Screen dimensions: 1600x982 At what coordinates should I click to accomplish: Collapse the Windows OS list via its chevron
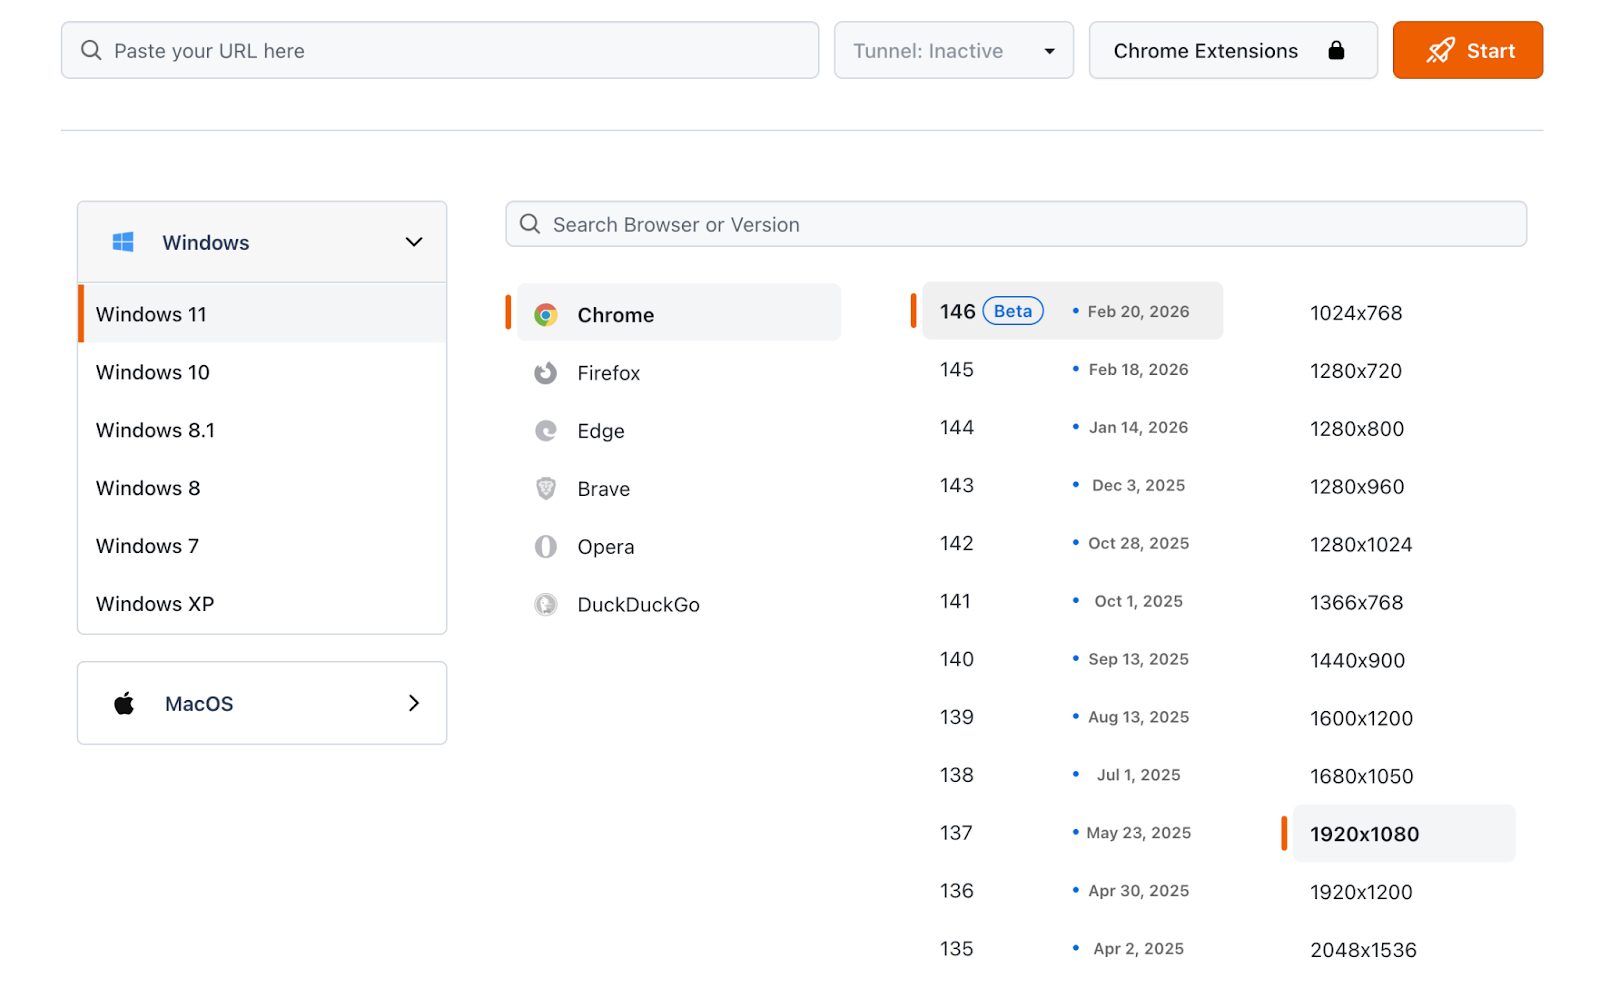click(x=413, y=241)
